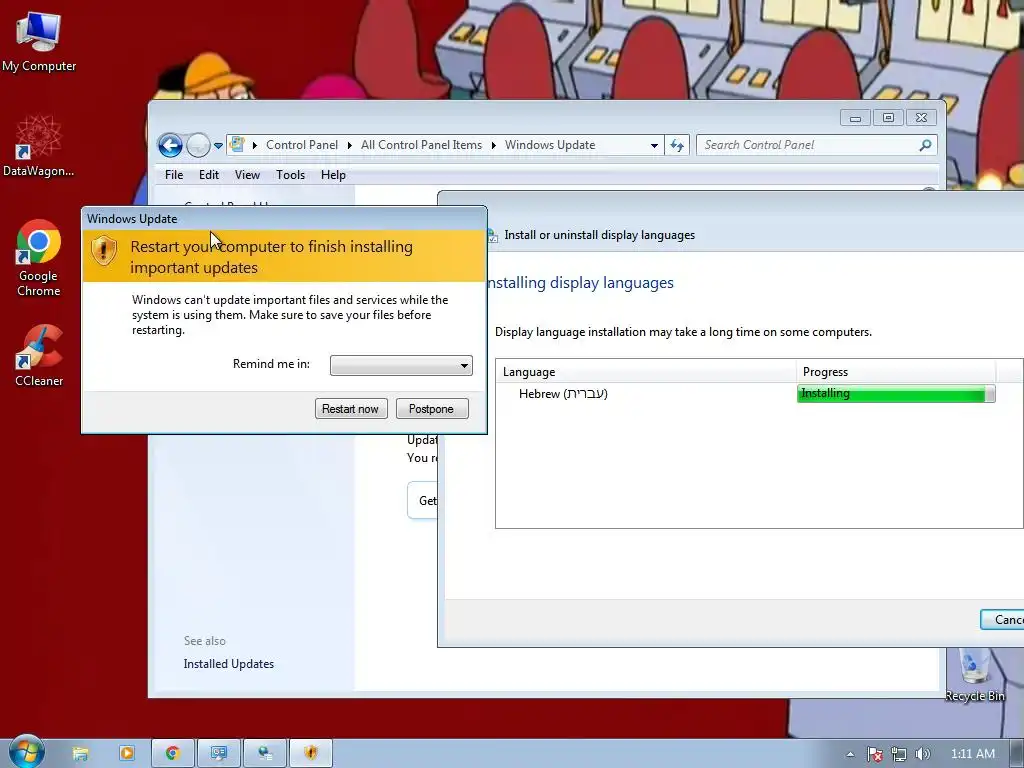
Task: Click Postpone button
Action: pyautogui.click(x=432, y=409)
